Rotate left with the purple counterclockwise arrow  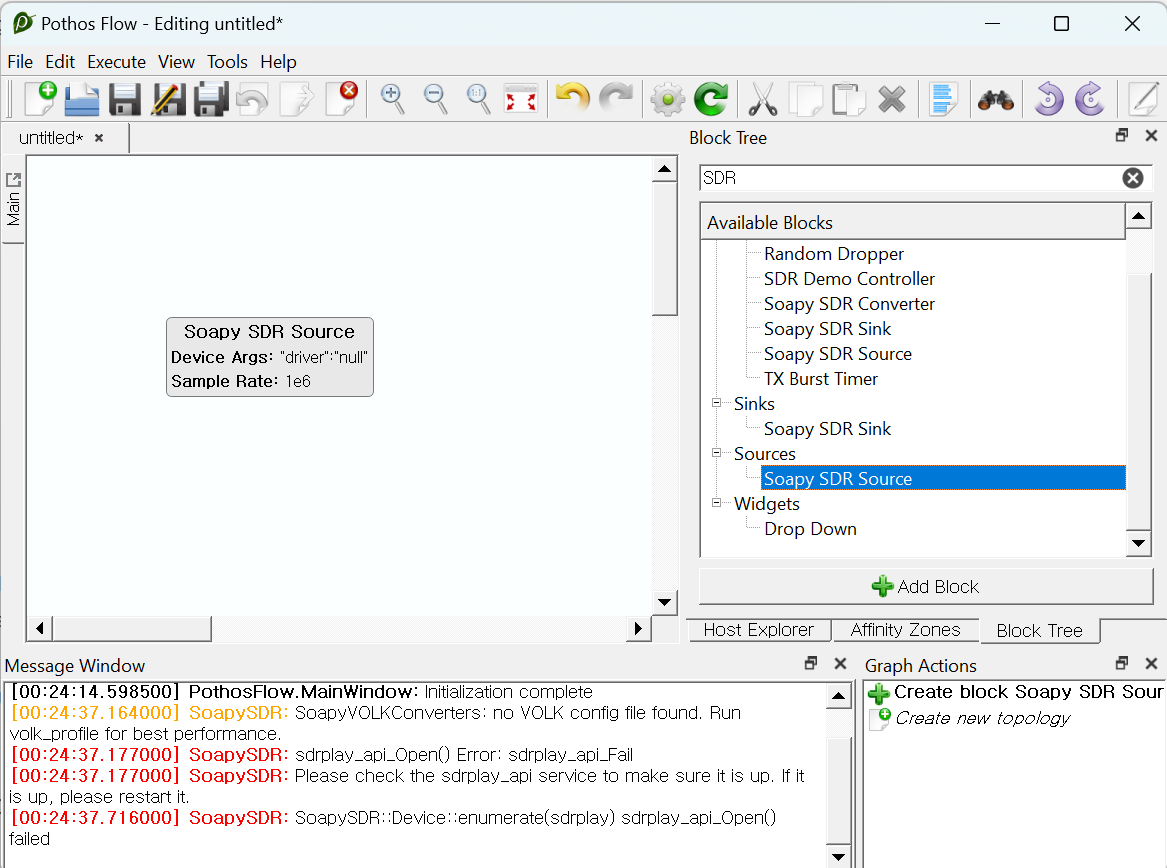tap(1048, 99)
